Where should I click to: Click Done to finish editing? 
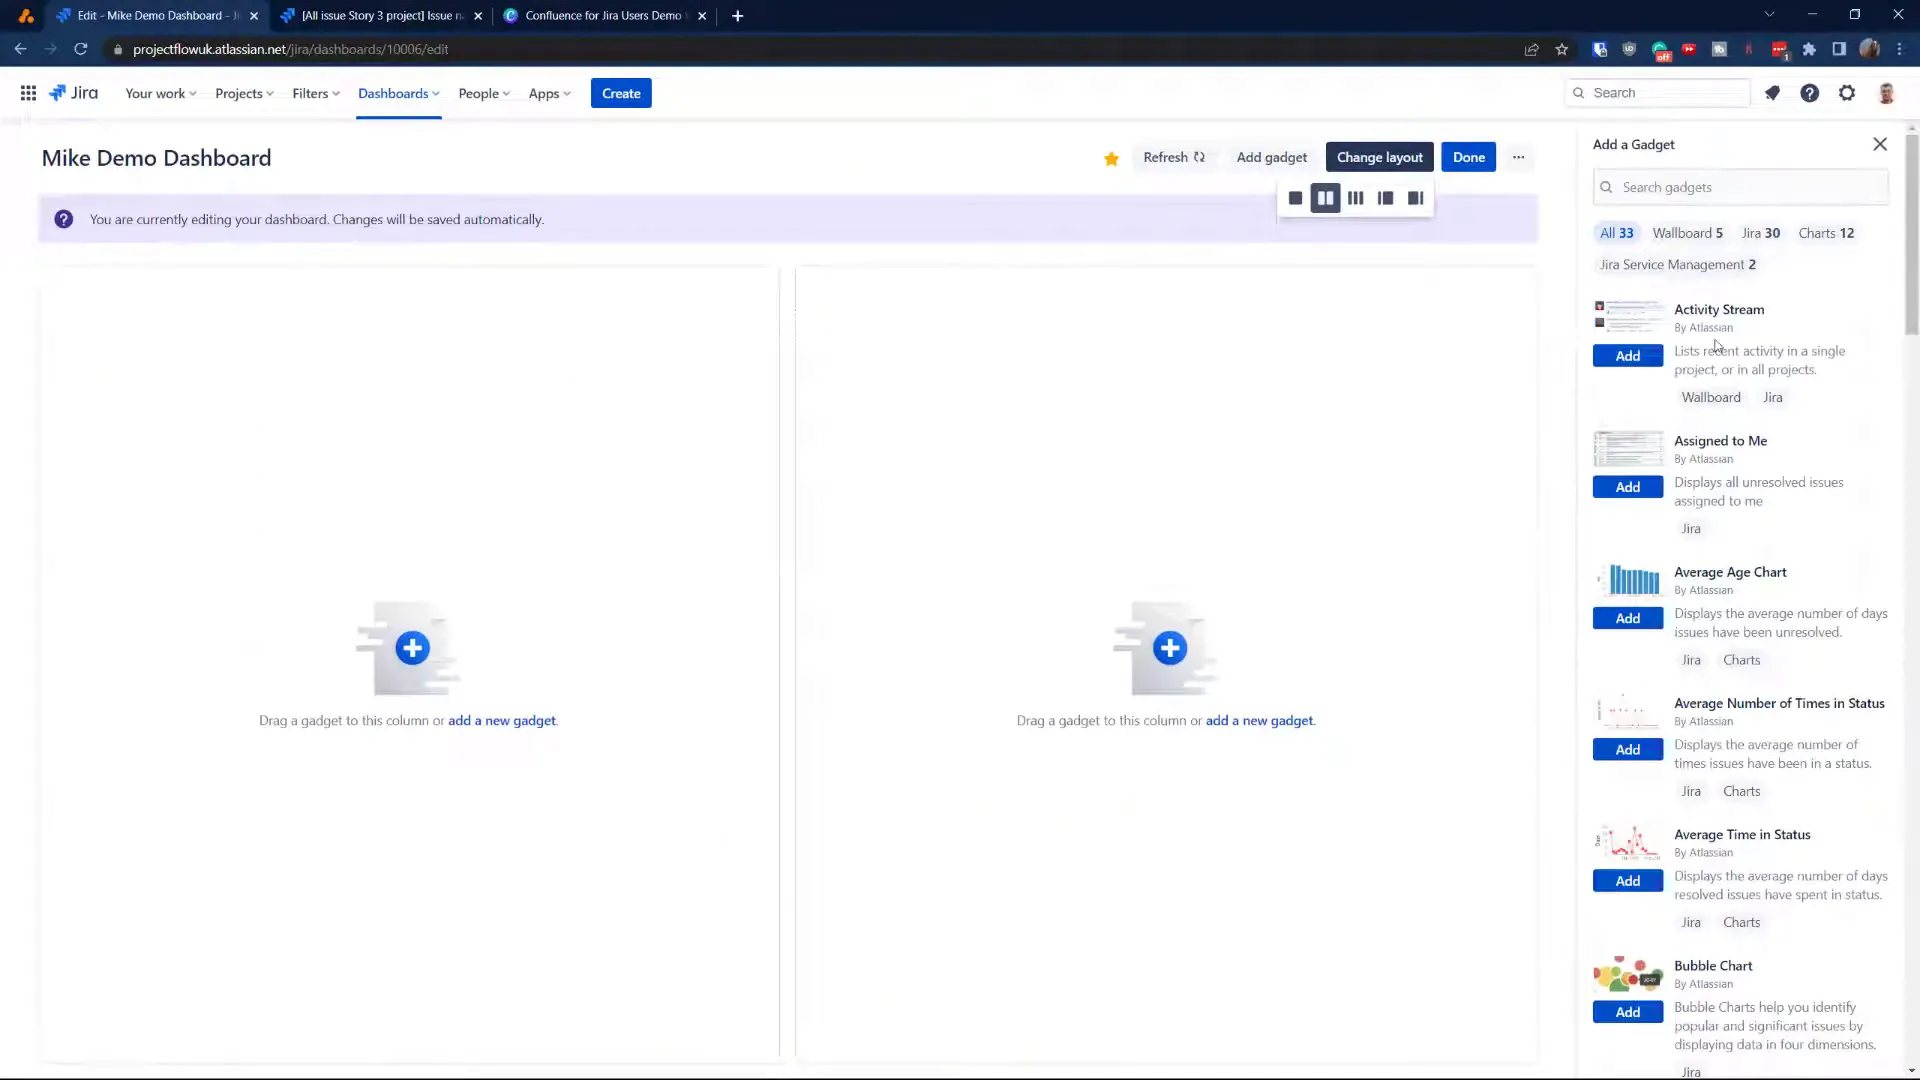point(1468,157)
